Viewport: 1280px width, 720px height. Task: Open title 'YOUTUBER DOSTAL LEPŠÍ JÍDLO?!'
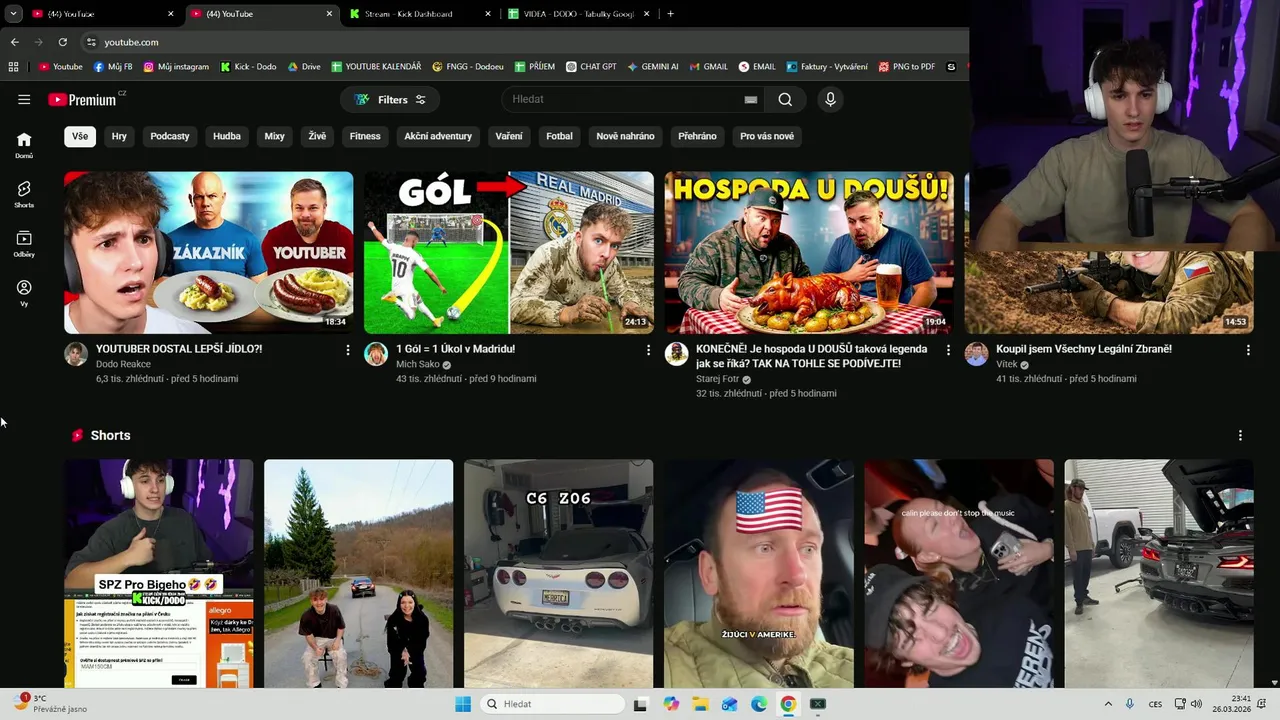[179, 349]
